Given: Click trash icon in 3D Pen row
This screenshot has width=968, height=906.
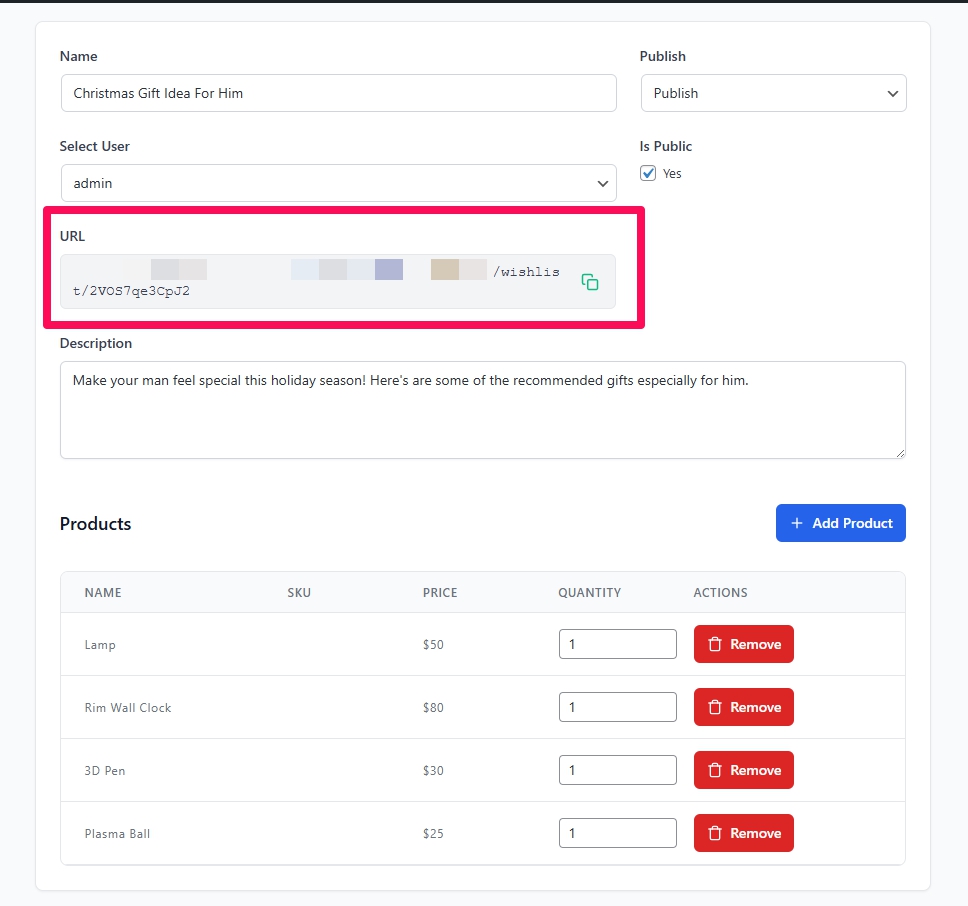Looking at the screenshot, I should tap(715, 771).
